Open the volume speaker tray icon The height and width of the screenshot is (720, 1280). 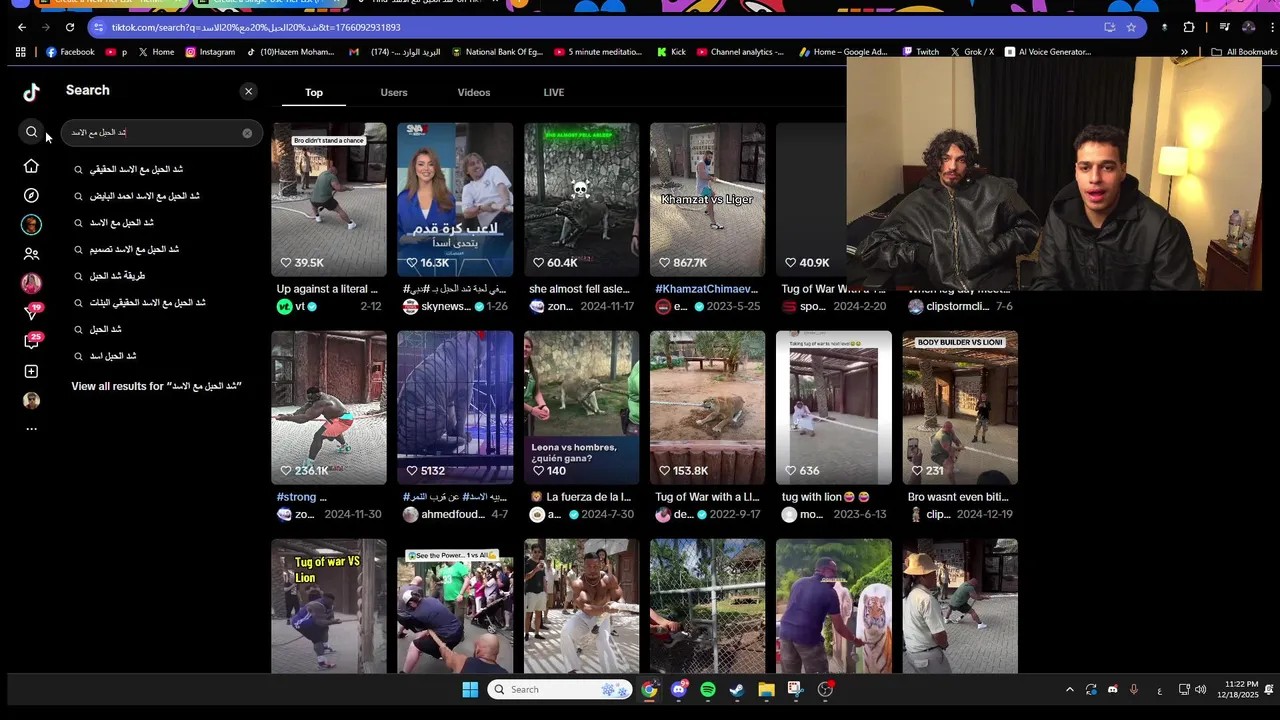(x=1200, y=689)
